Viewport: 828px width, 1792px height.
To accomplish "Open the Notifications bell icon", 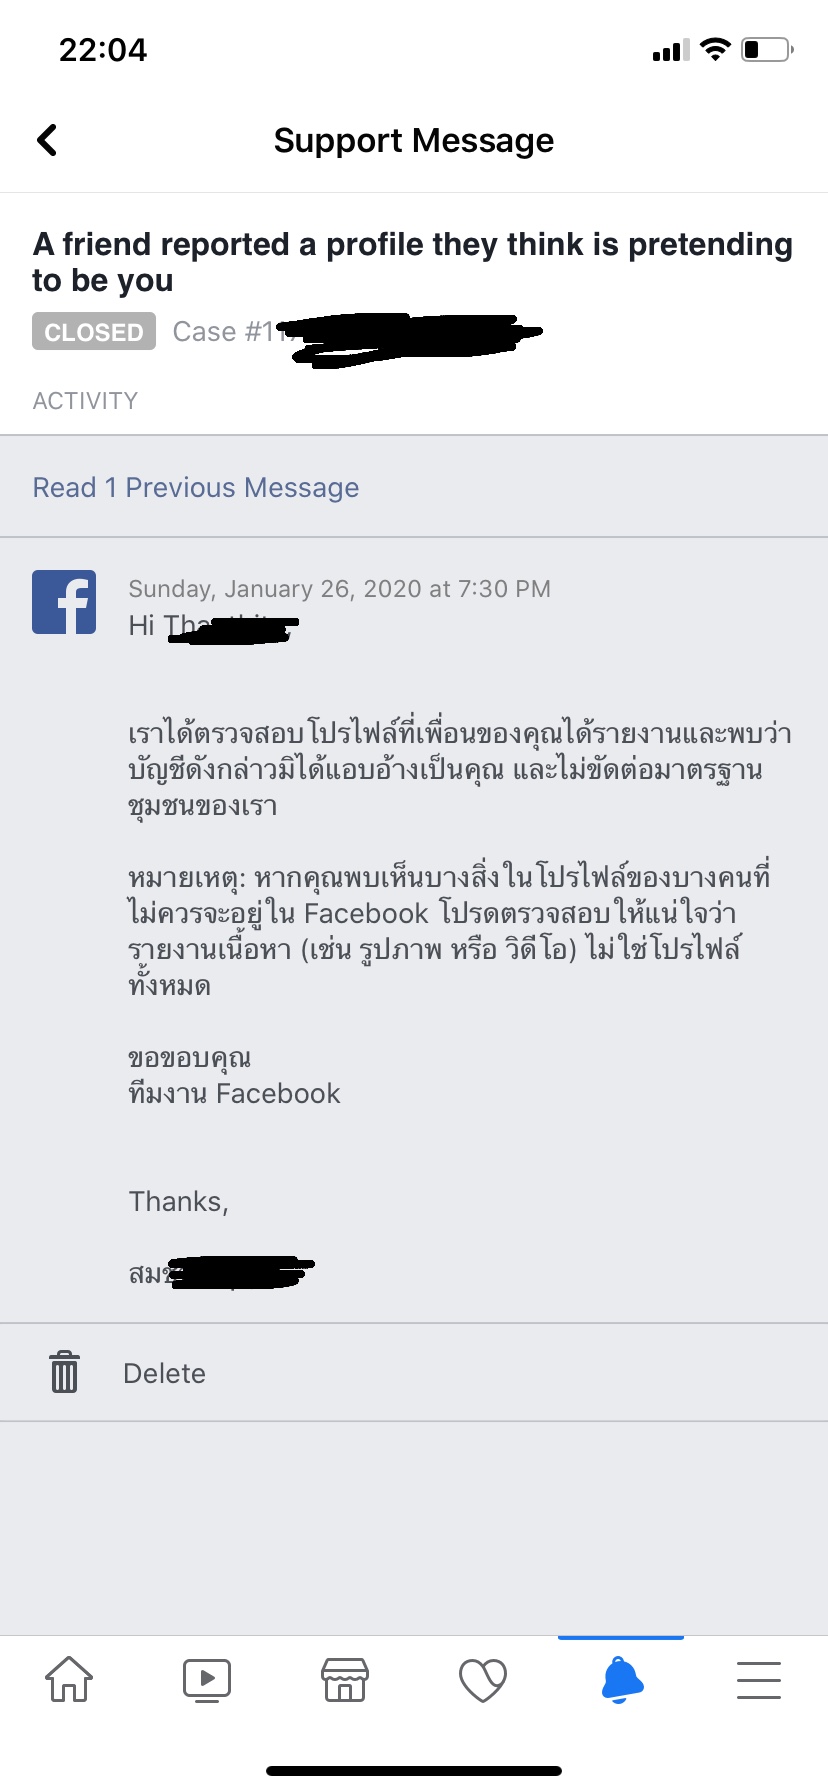I will pyautogui.click(x=621, y=1679).
